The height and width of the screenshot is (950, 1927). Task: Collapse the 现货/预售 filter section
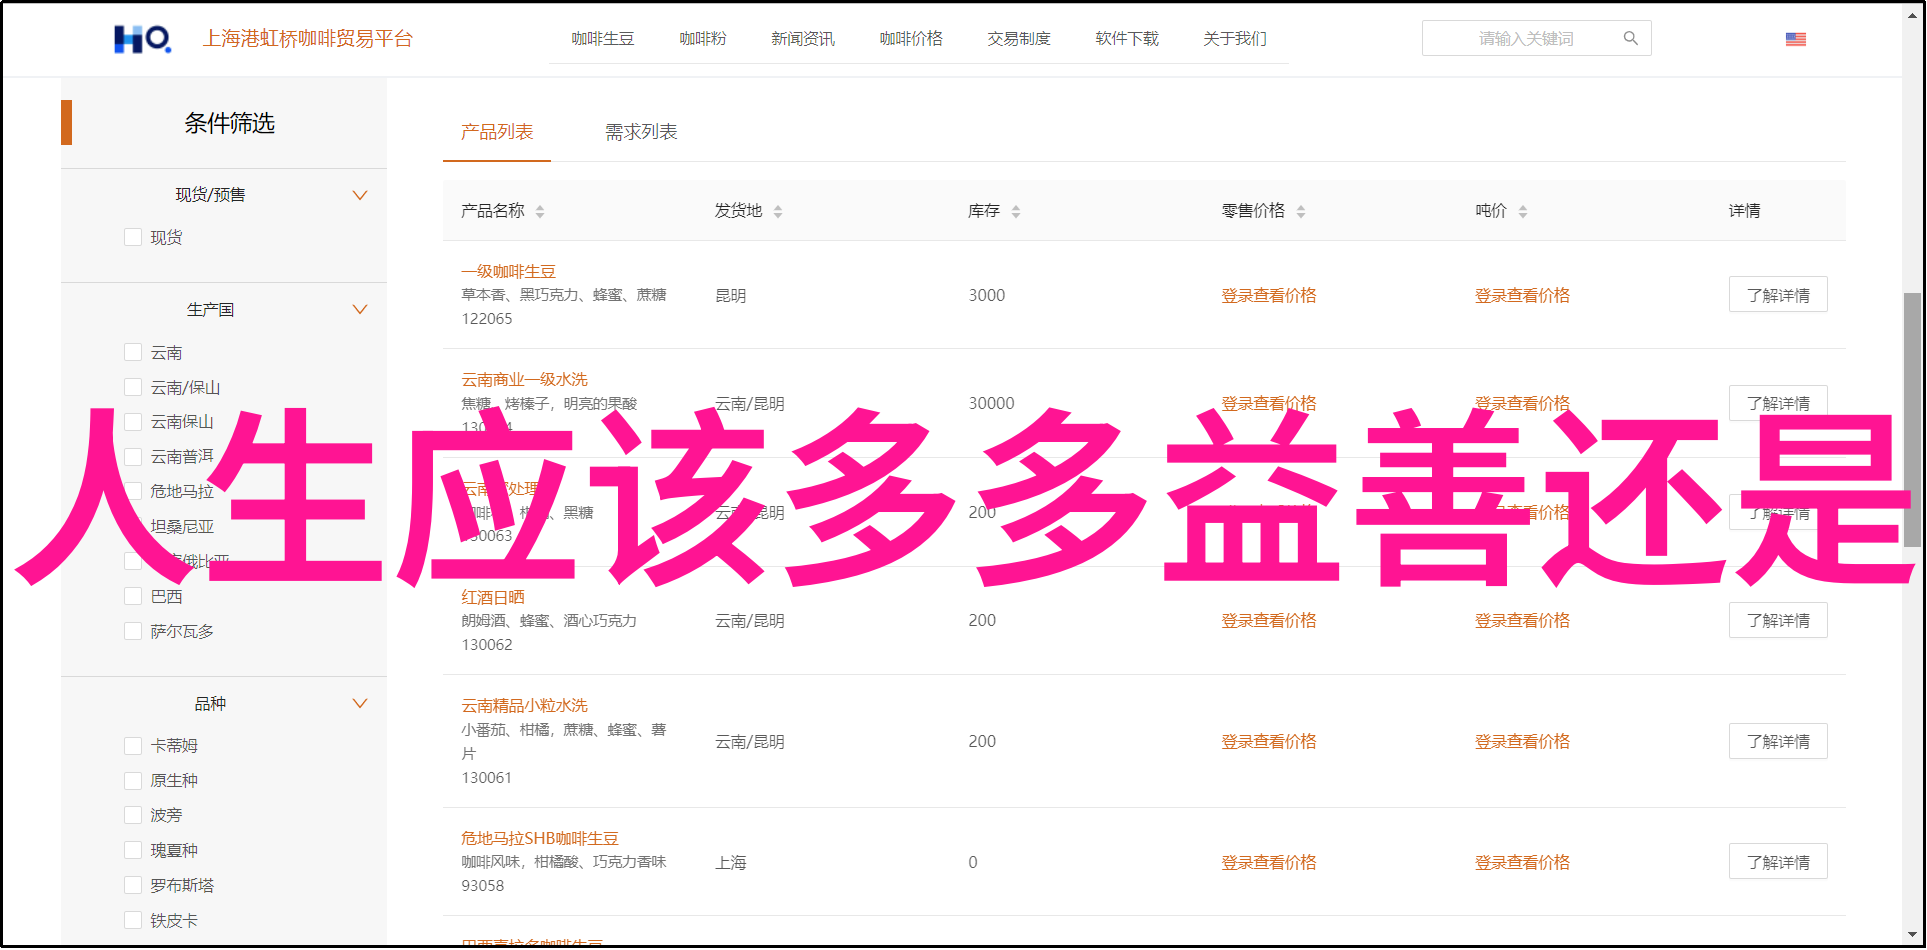click(x=360, y=195)
